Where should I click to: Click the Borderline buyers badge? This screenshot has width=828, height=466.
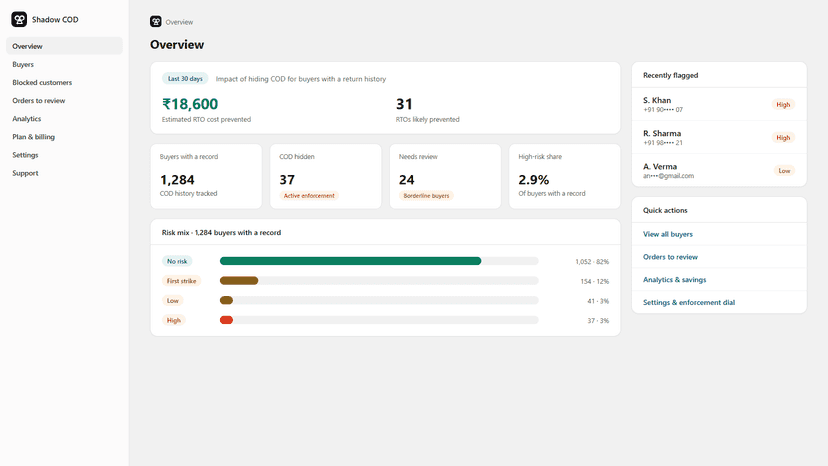coord(426,195)
